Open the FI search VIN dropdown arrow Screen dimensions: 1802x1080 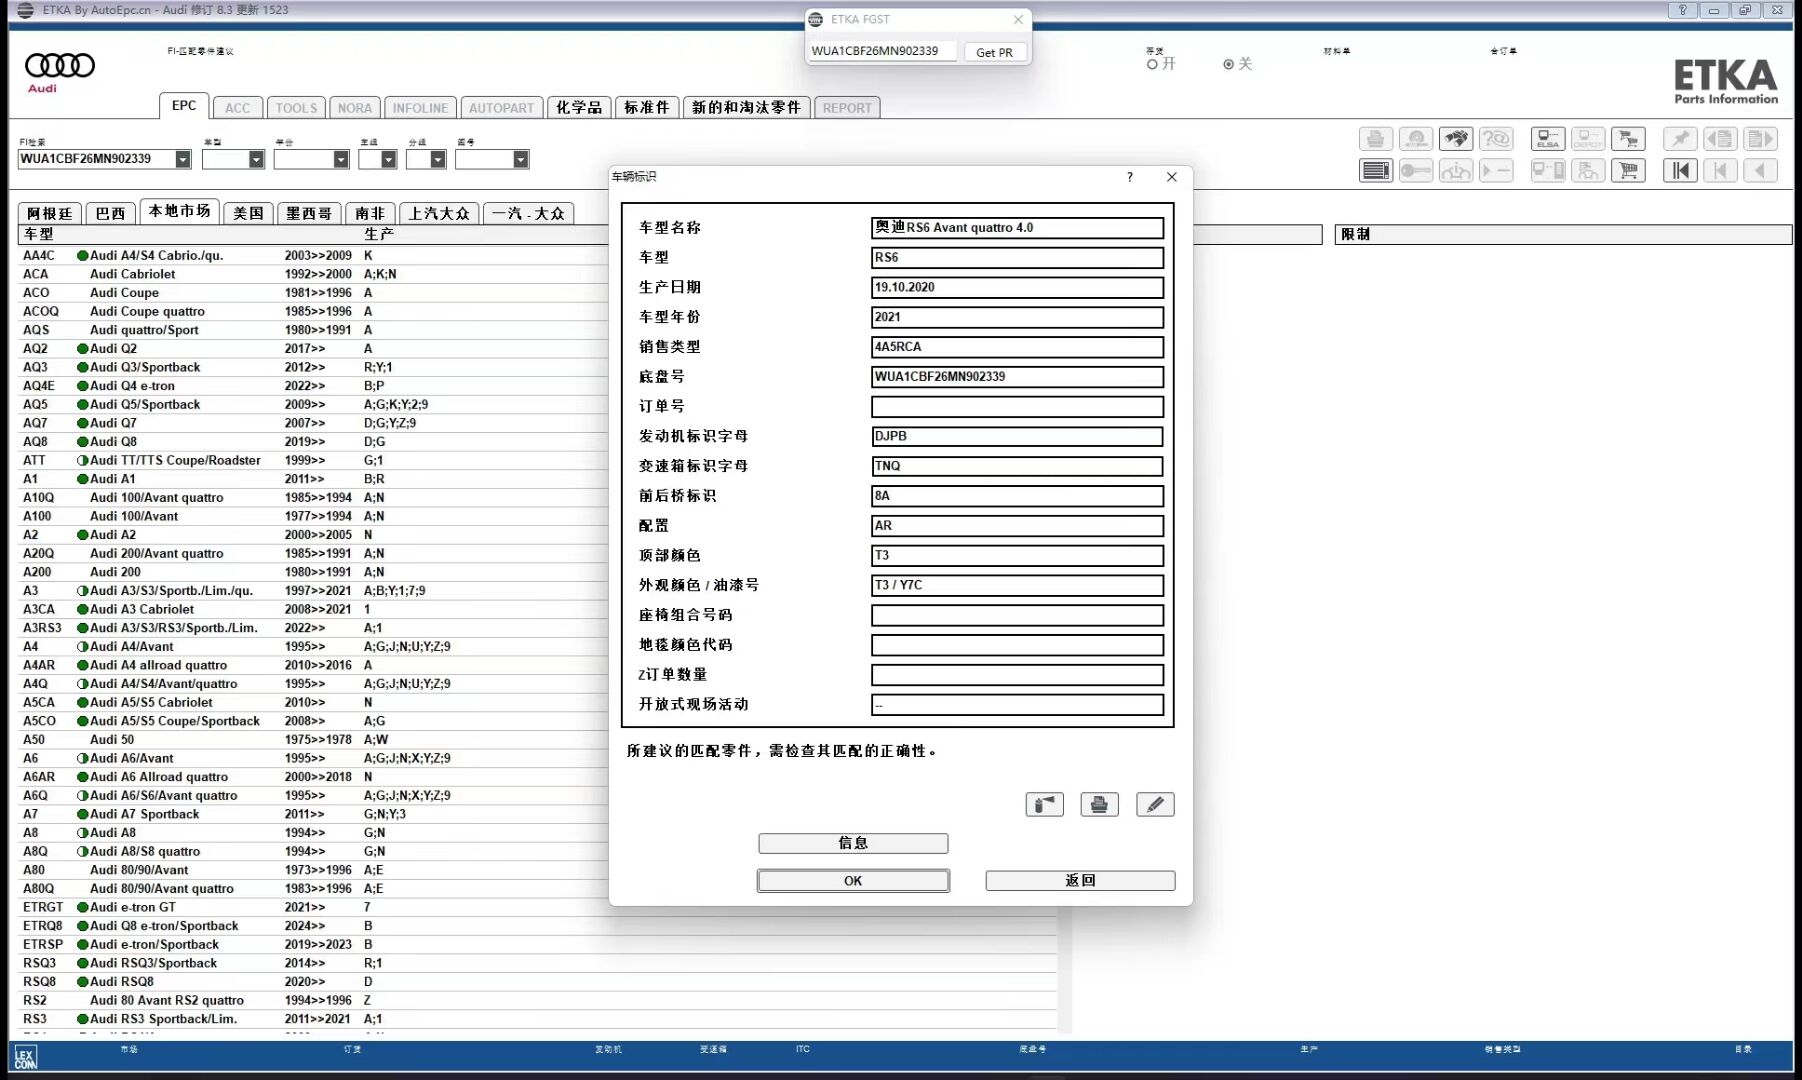[183, 159]
